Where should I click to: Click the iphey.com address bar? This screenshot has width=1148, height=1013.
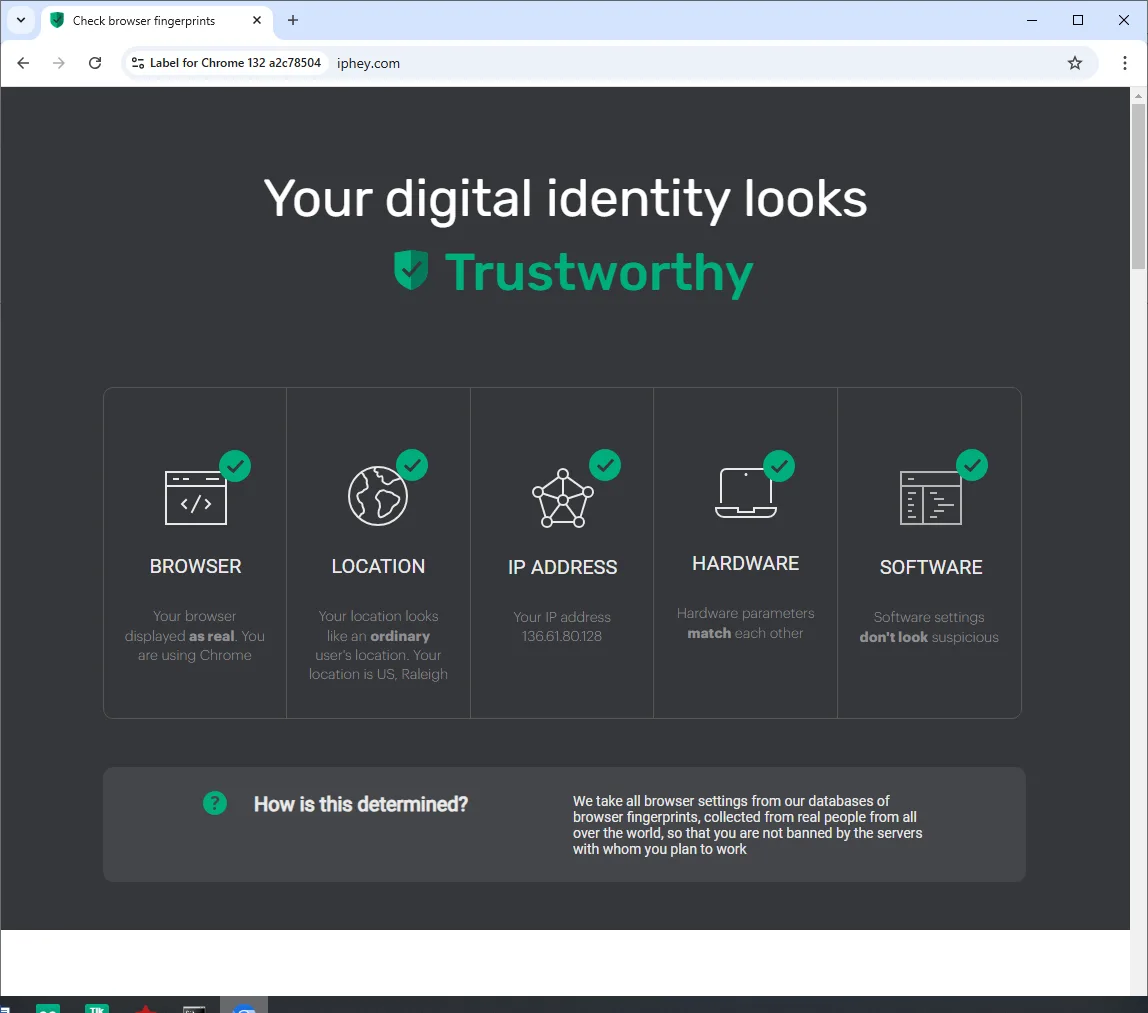pos(611,63)
